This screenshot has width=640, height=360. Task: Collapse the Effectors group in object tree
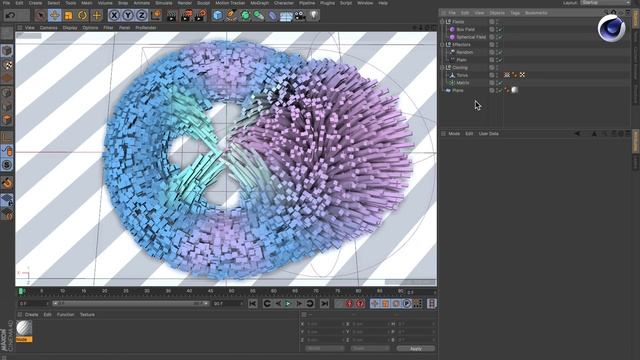pyautogui.click(x=442, y=44)
